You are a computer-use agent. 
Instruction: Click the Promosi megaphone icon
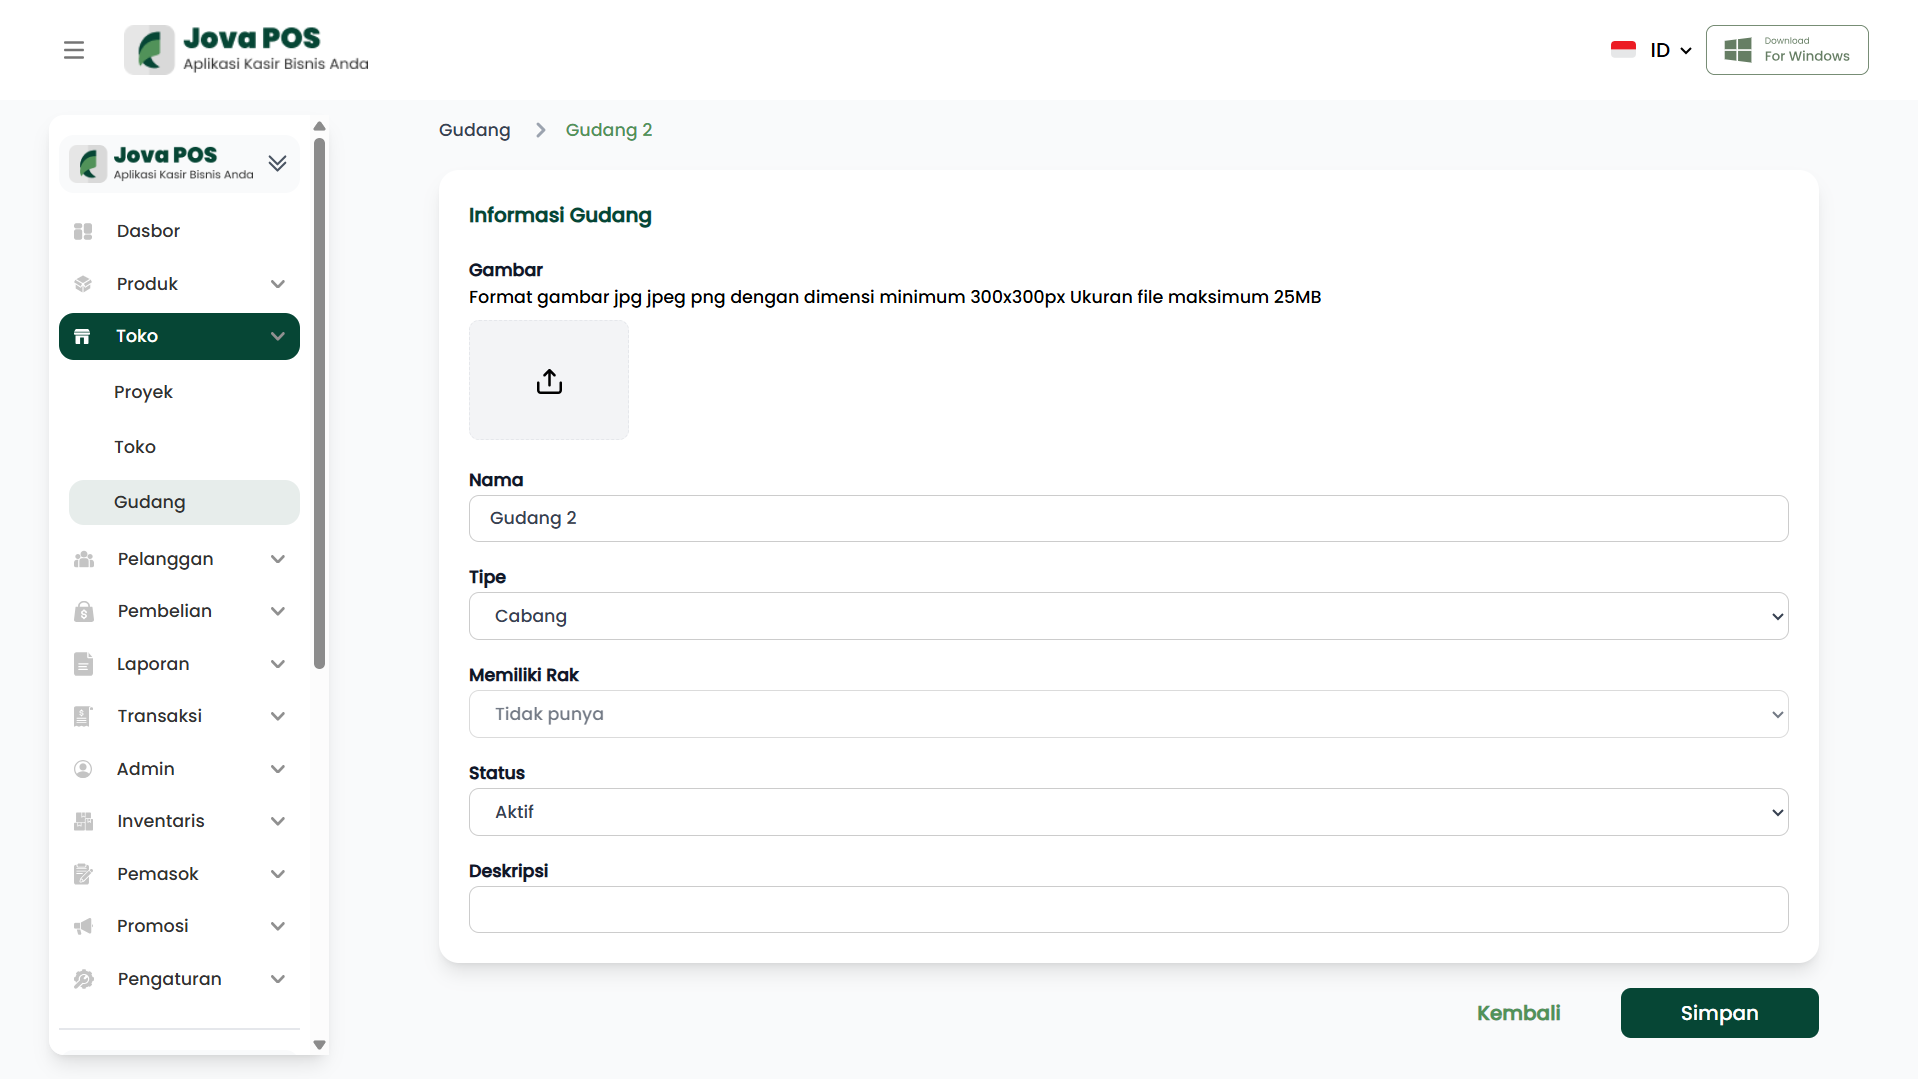point(84,926)
